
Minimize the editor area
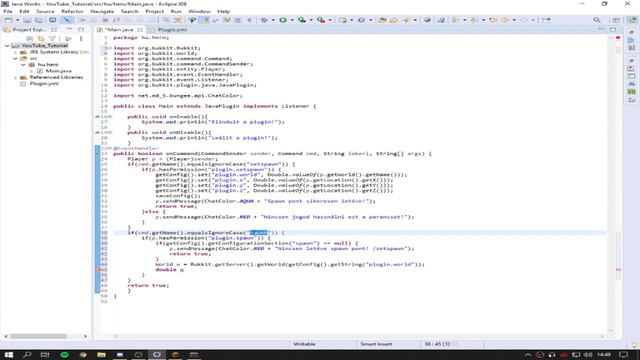click(x=601, y=29)
